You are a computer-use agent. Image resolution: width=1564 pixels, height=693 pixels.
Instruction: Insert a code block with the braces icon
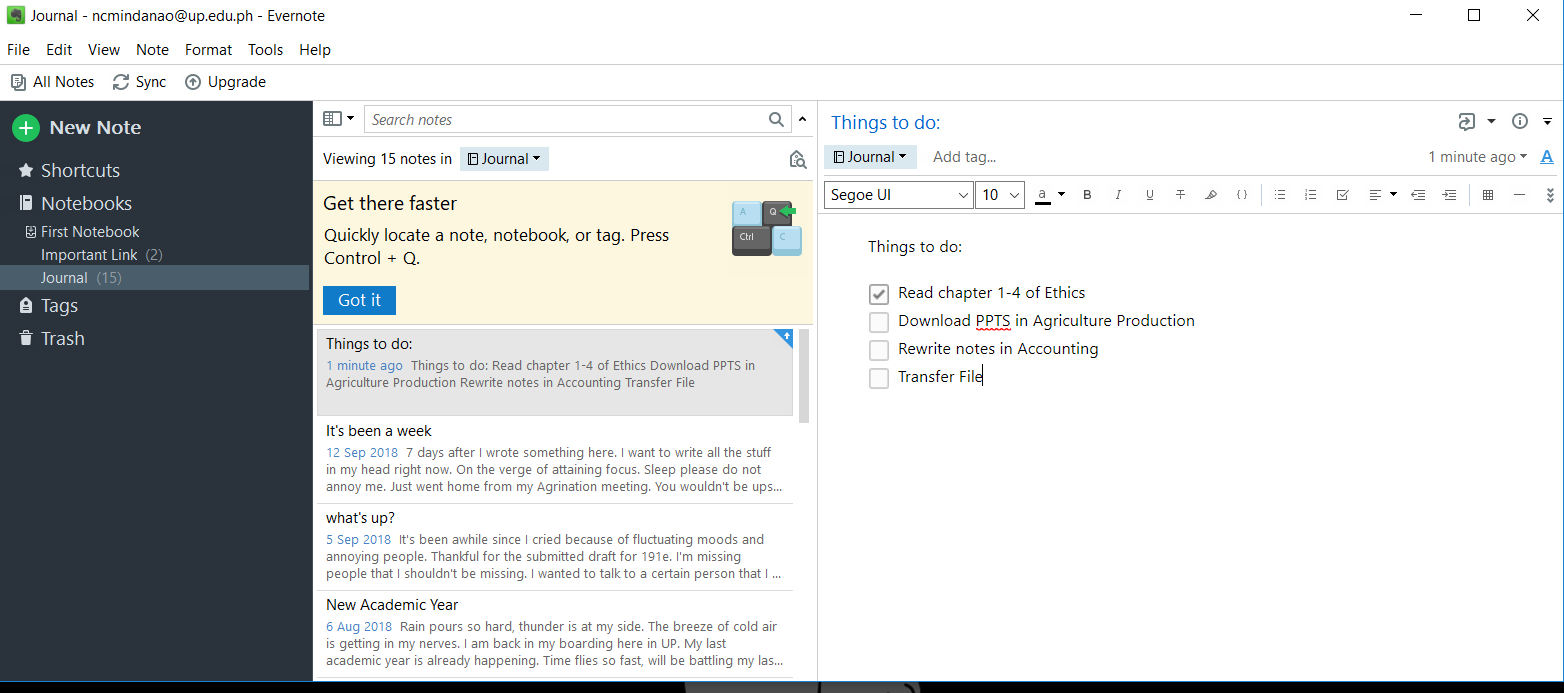(x=1242, y=195)
